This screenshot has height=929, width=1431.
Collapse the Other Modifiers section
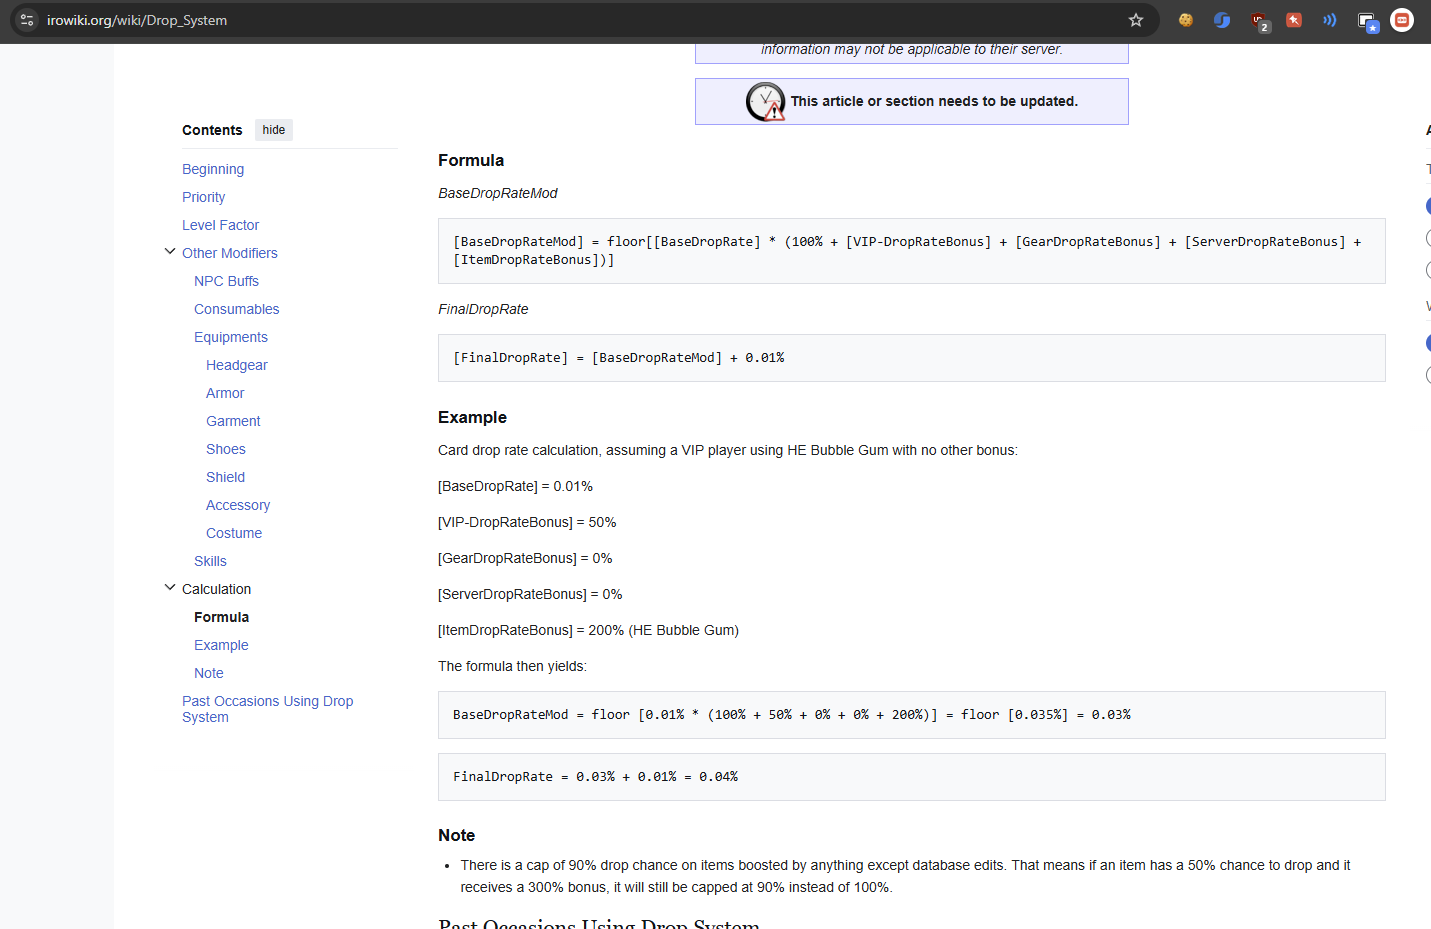point(170,252)
